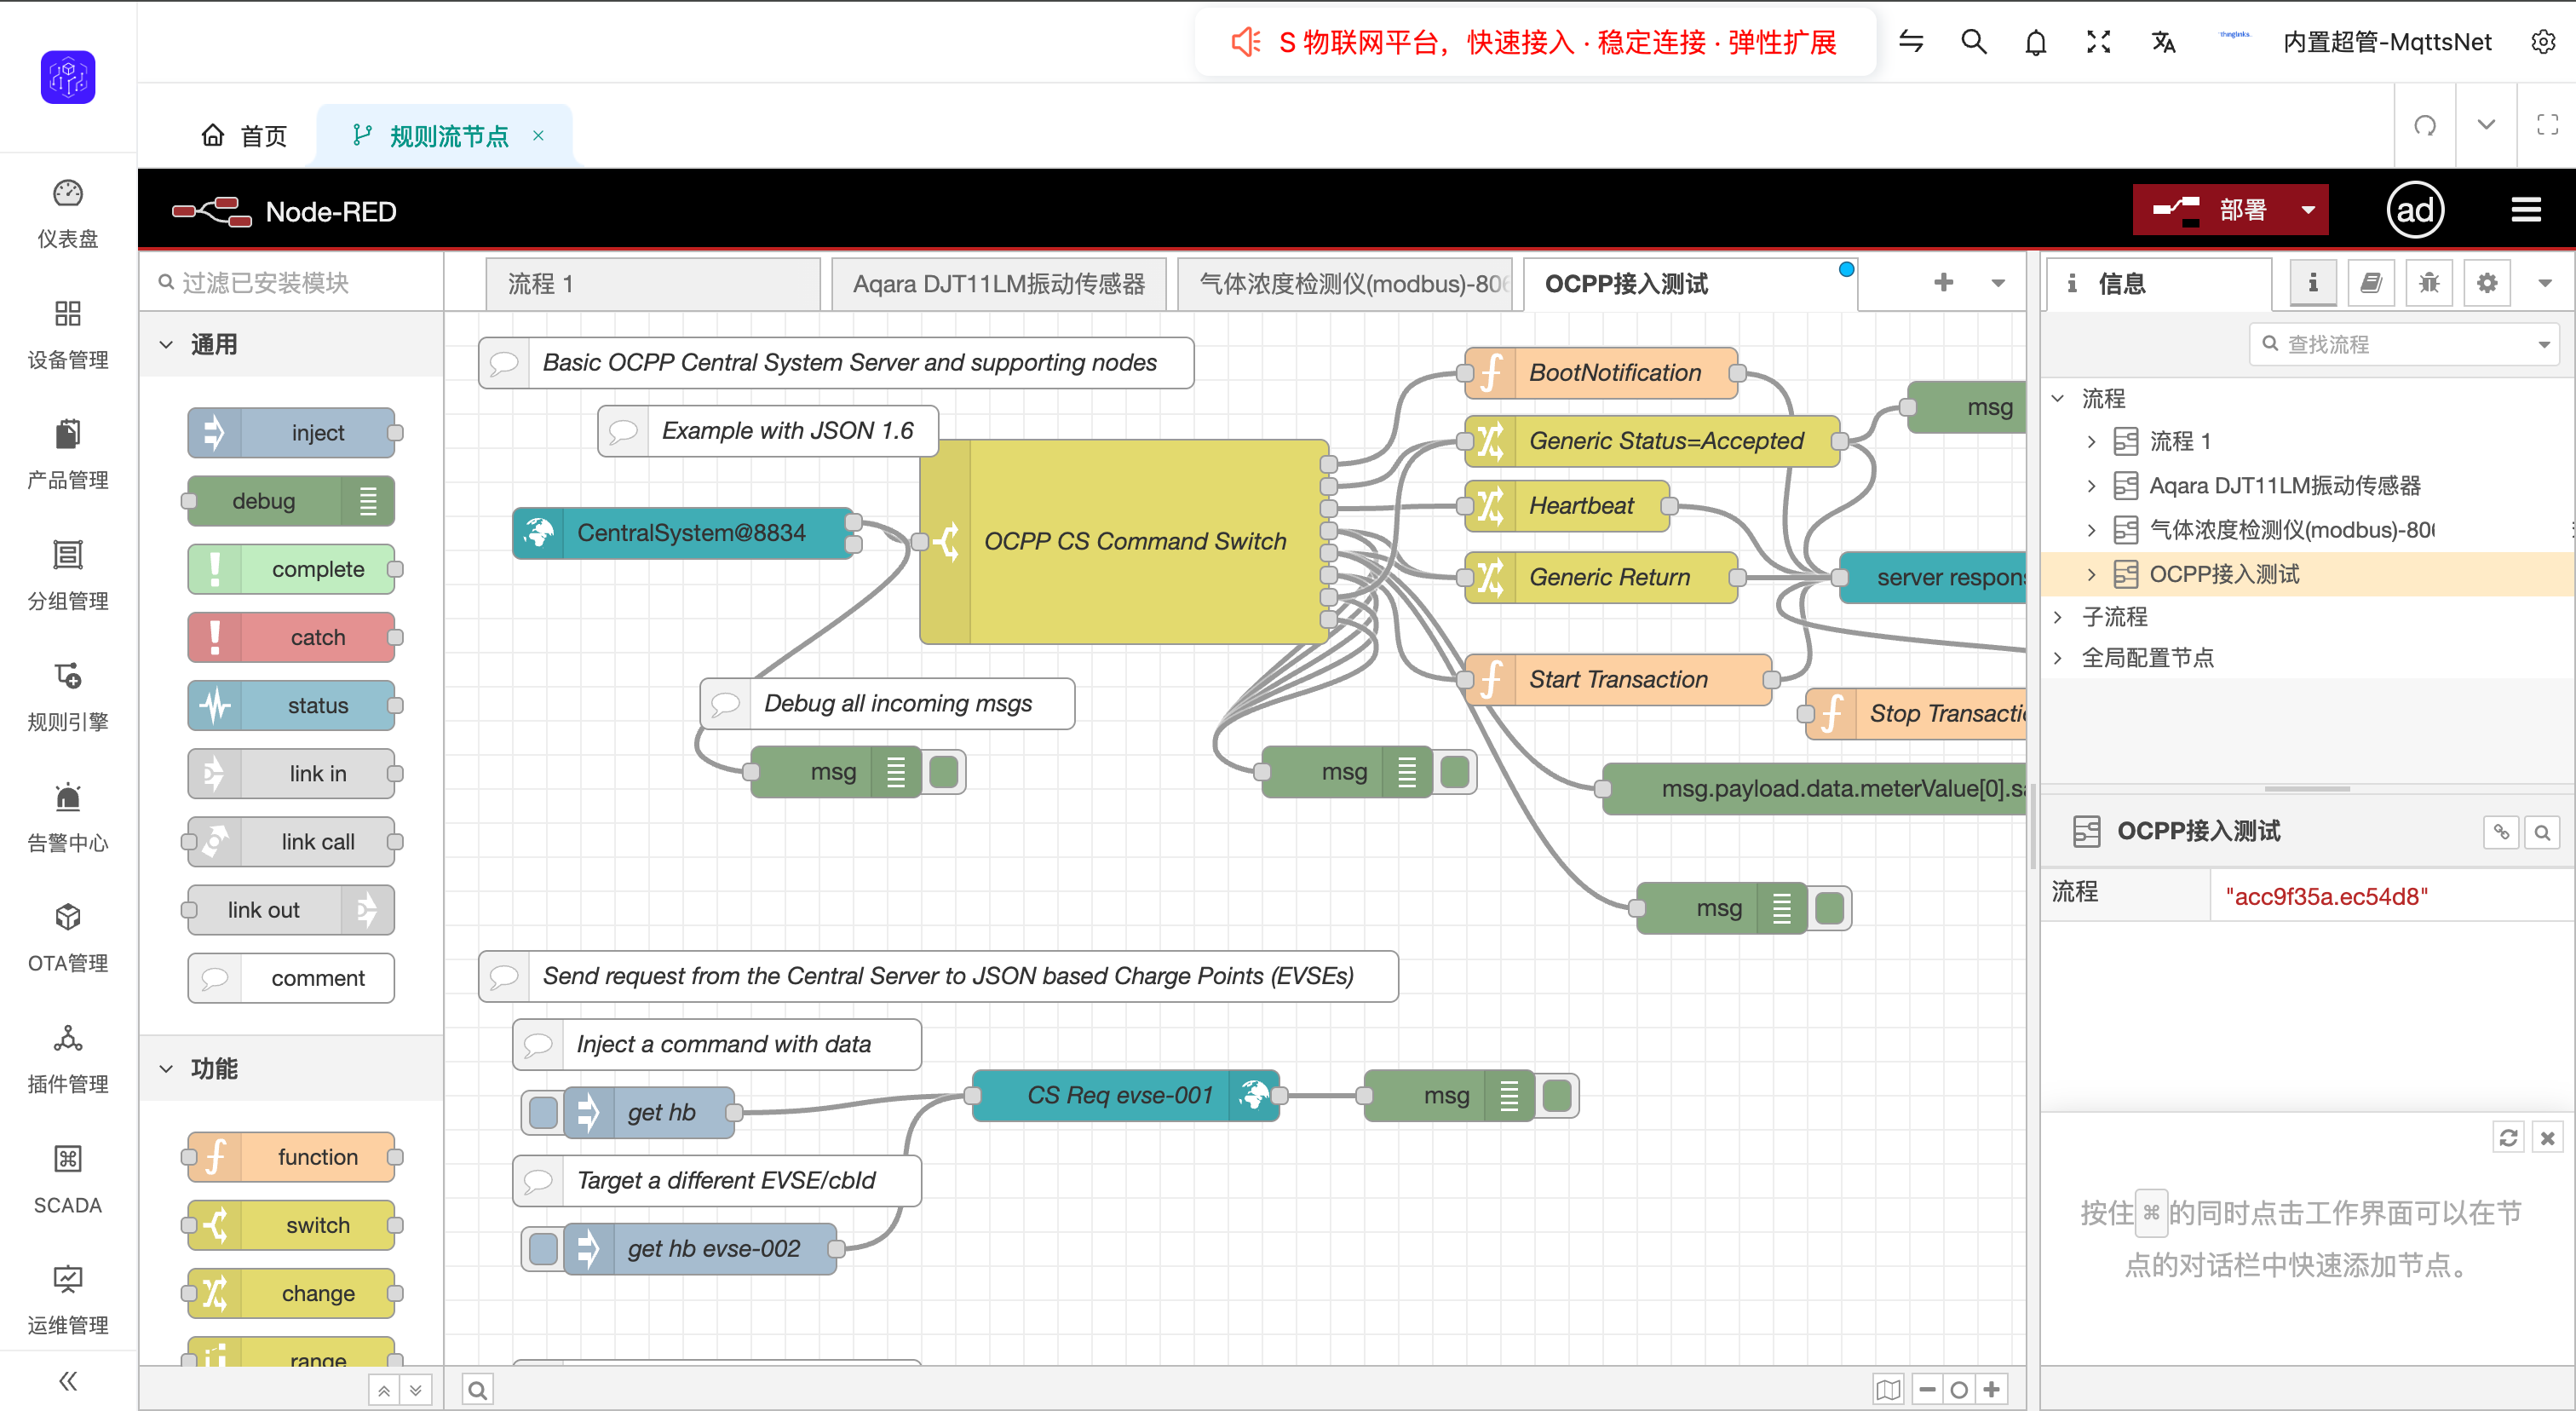The height and width of the screenshot is (1411, 2576).
Task: Toggle full screen with the expand-arrows icon
Action: [x=2098, y=42]
